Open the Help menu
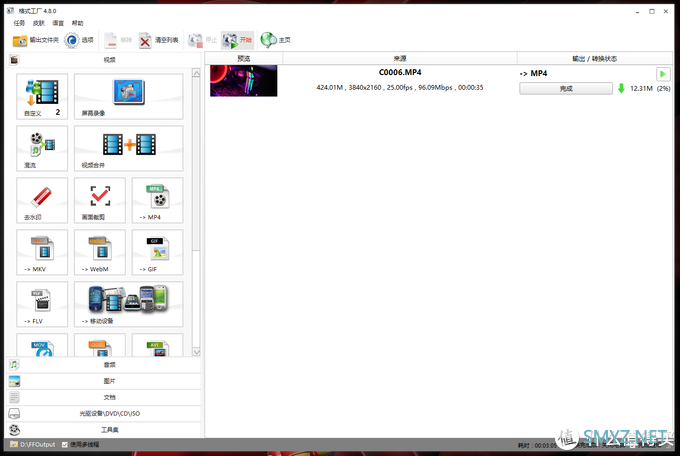This screenshot has width=680, height=456. [x=77, y=23]
